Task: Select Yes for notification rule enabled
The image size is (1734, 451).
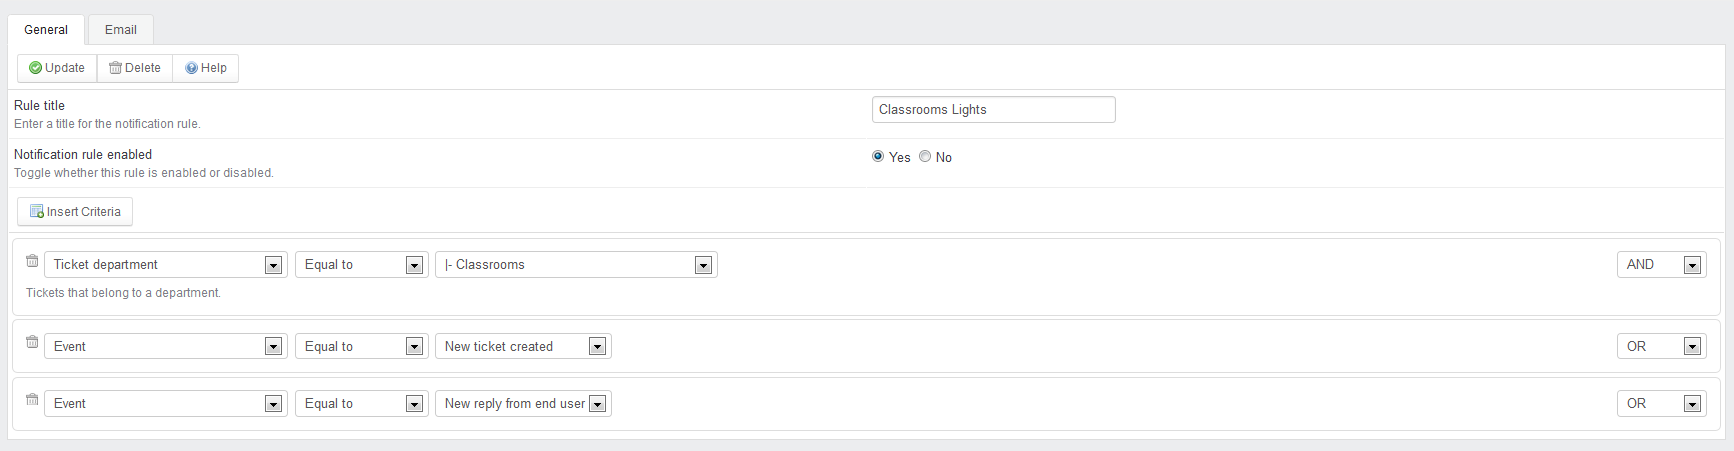Action: pos(878,156)
